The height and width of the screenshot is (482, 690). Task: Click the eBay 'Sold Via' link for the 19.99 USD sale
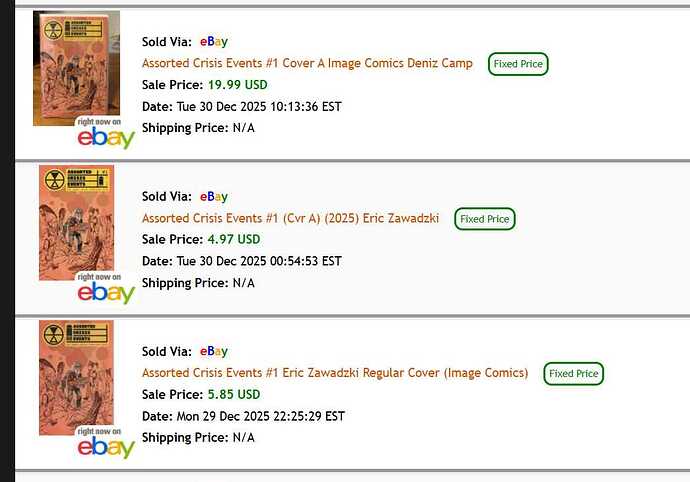[x=214, y=42]
